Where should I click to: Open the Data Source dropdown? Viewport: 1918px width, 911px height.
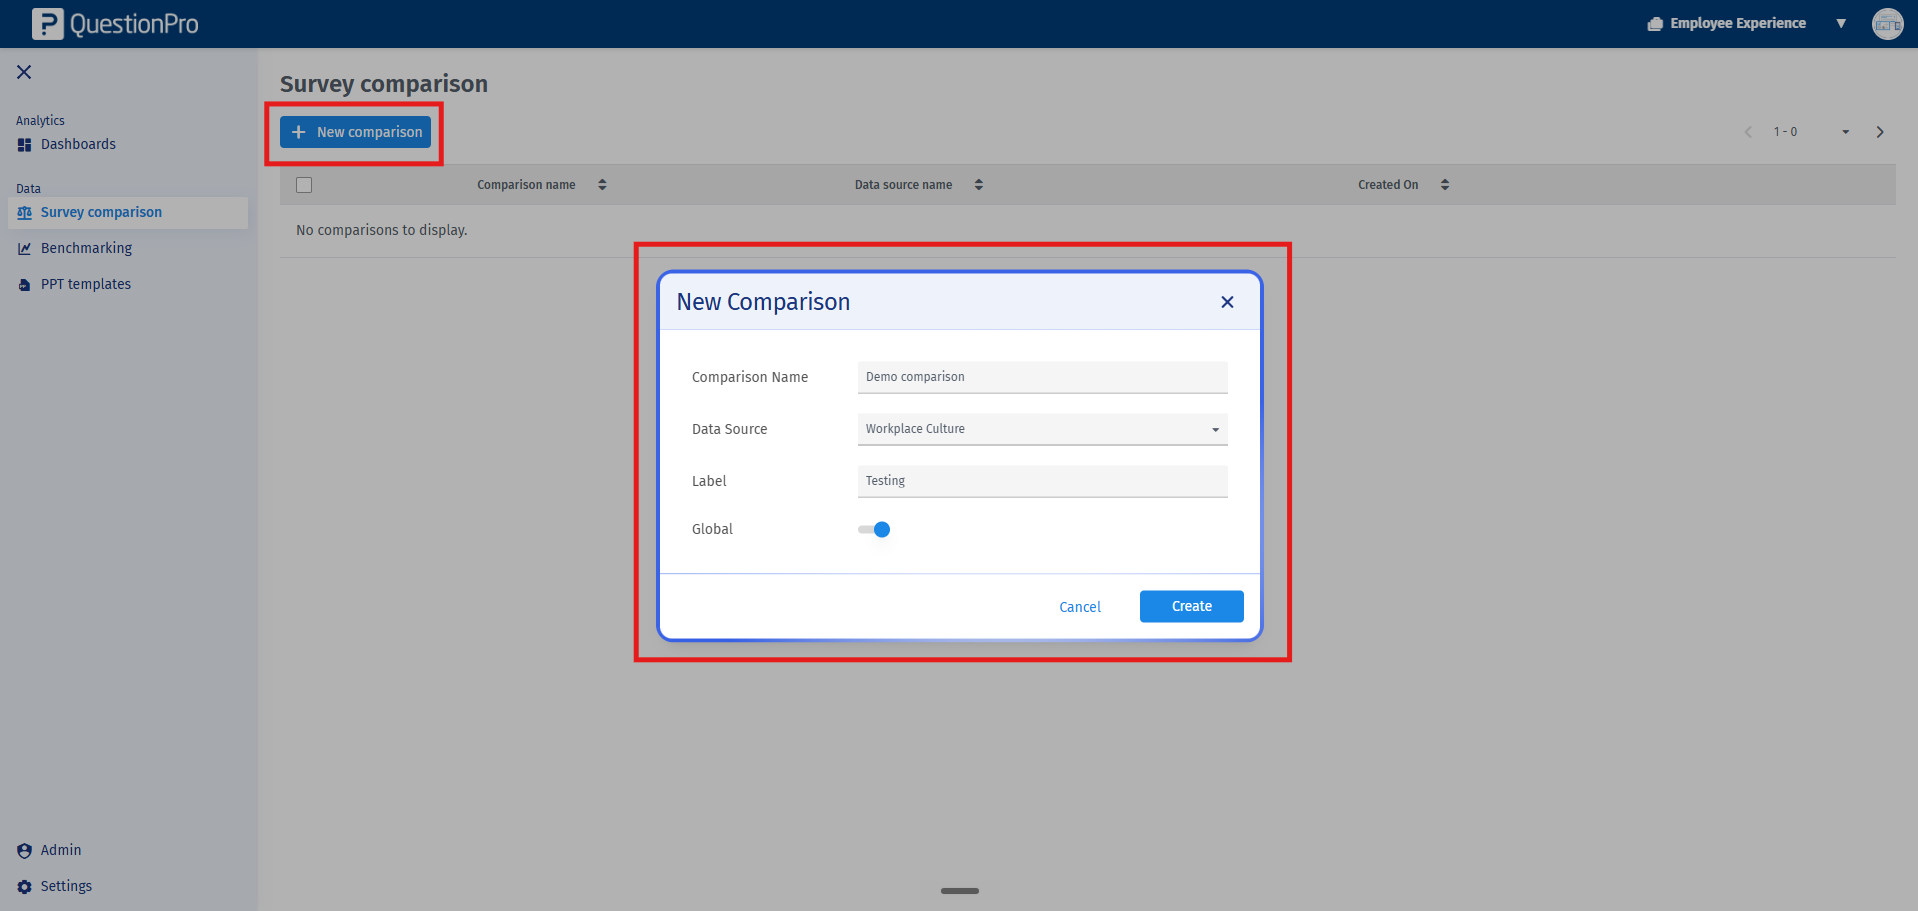(x=1042, y=429)
